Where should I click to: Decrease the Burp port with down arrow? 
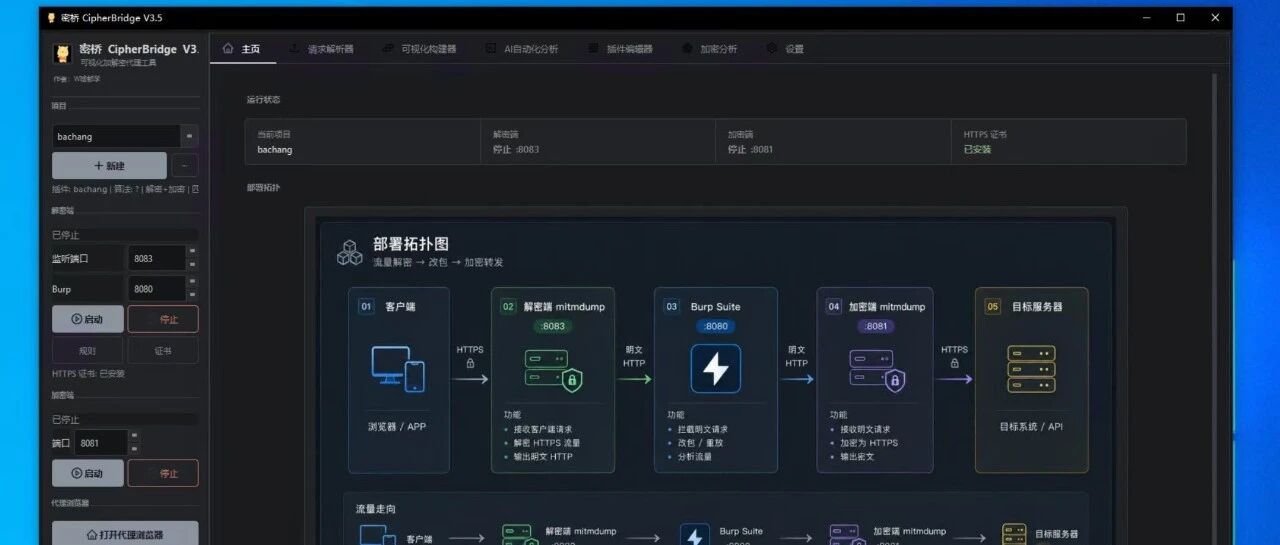pyautogui.click(x=192, y=296)
